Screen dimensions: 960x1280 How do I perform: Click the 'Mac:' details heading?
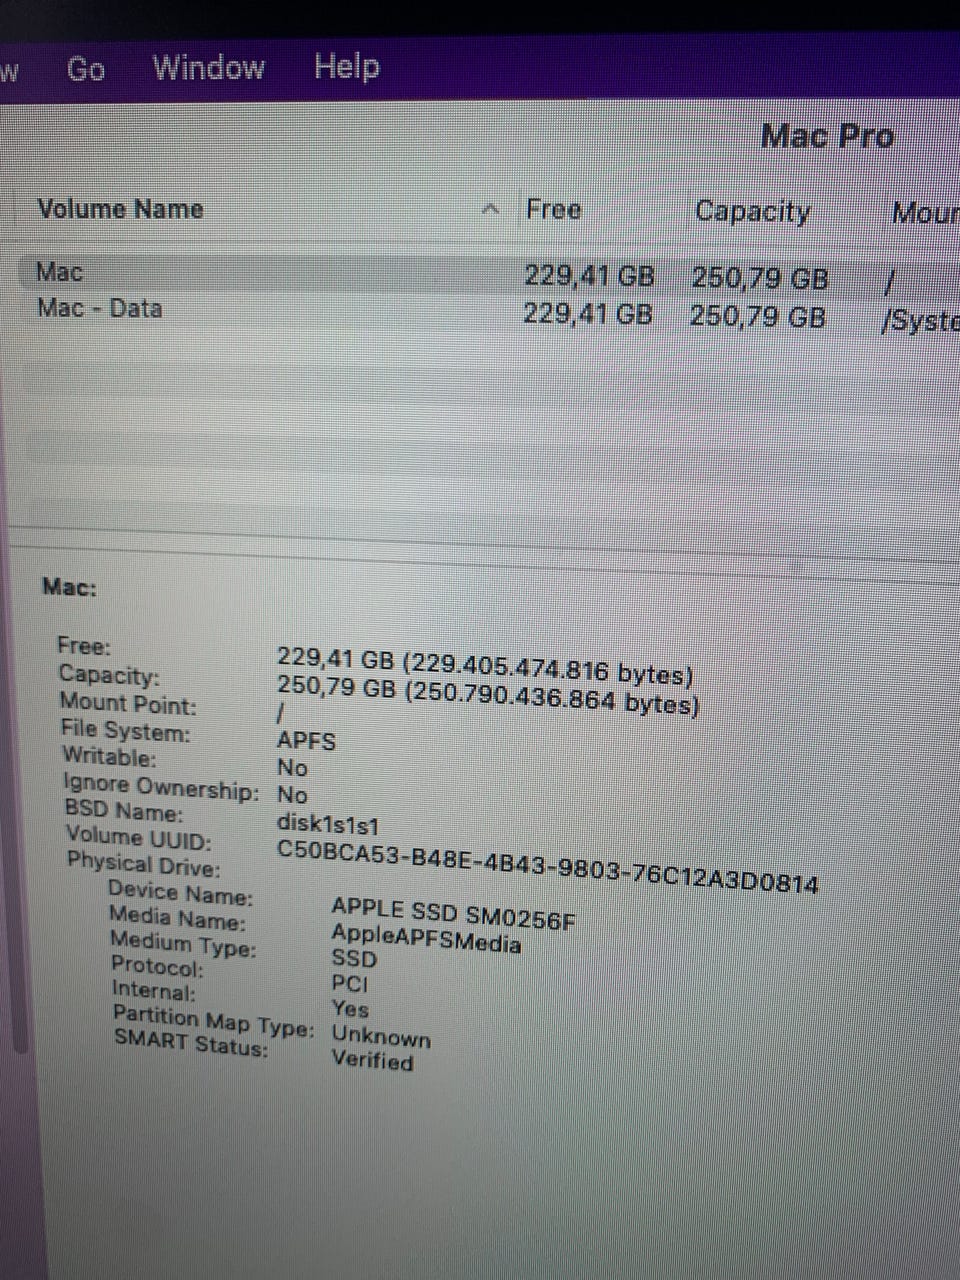70,586
